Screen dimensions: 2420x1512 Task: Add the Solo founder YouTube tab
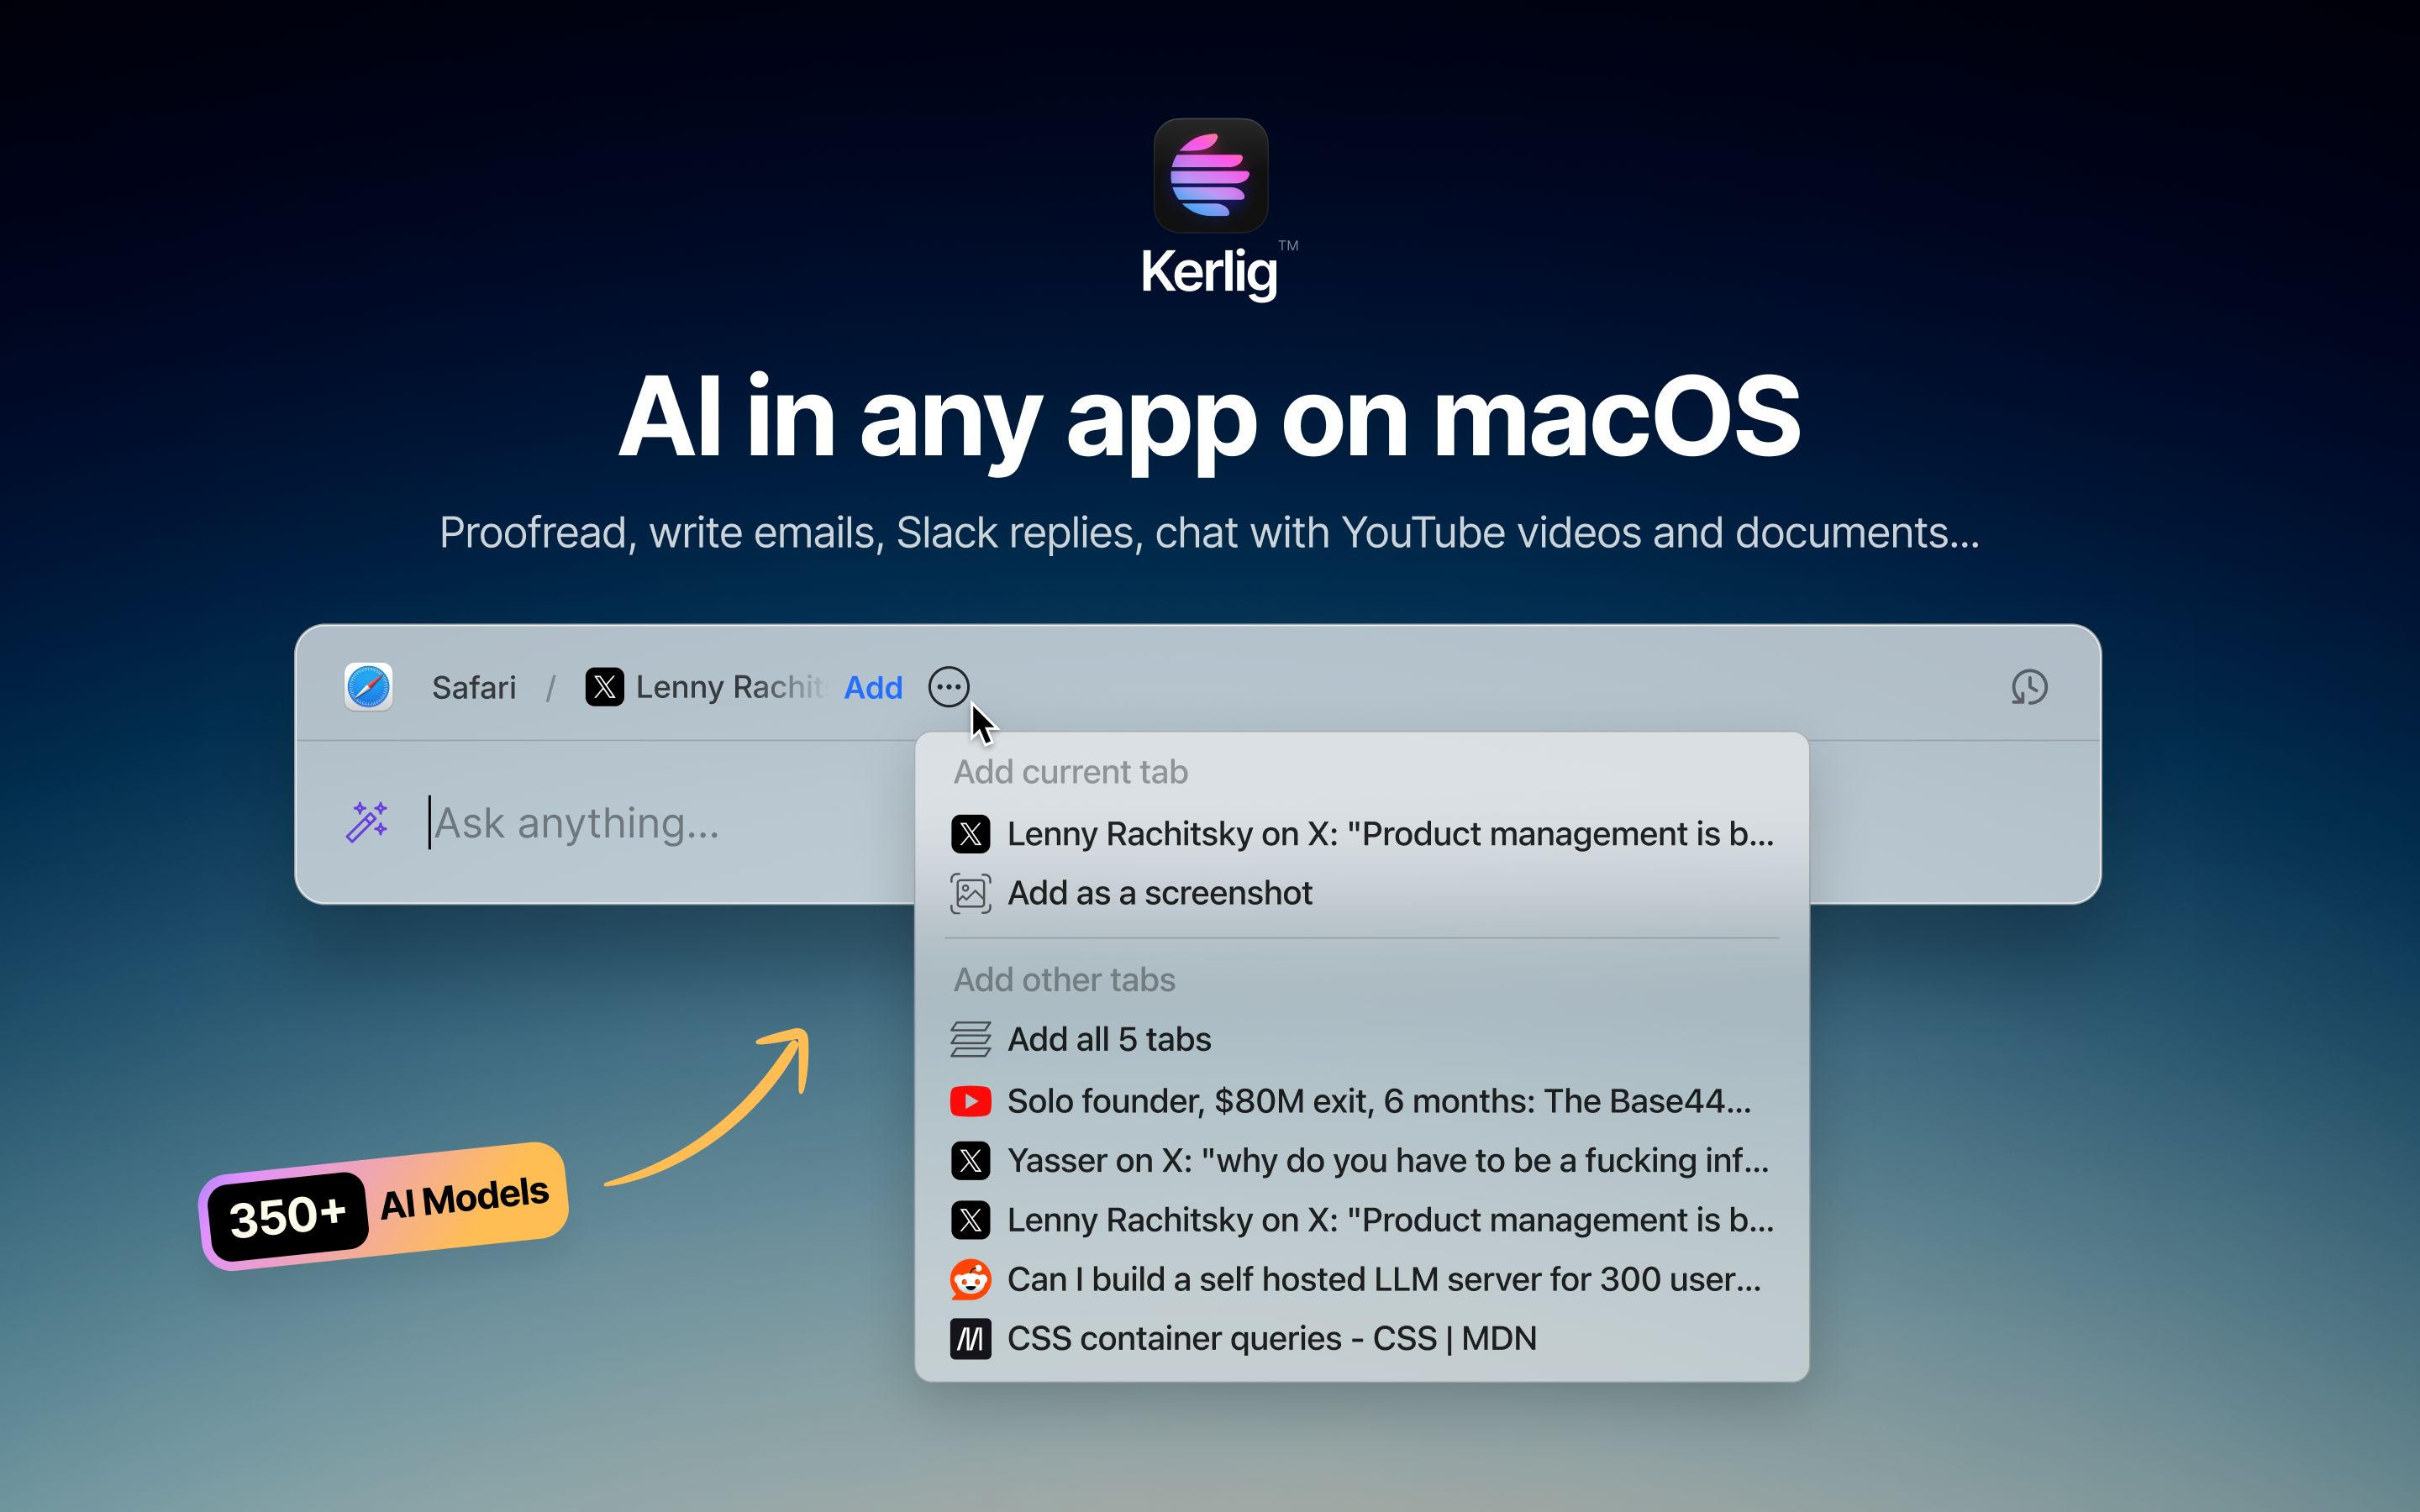coord(1378,1101)
